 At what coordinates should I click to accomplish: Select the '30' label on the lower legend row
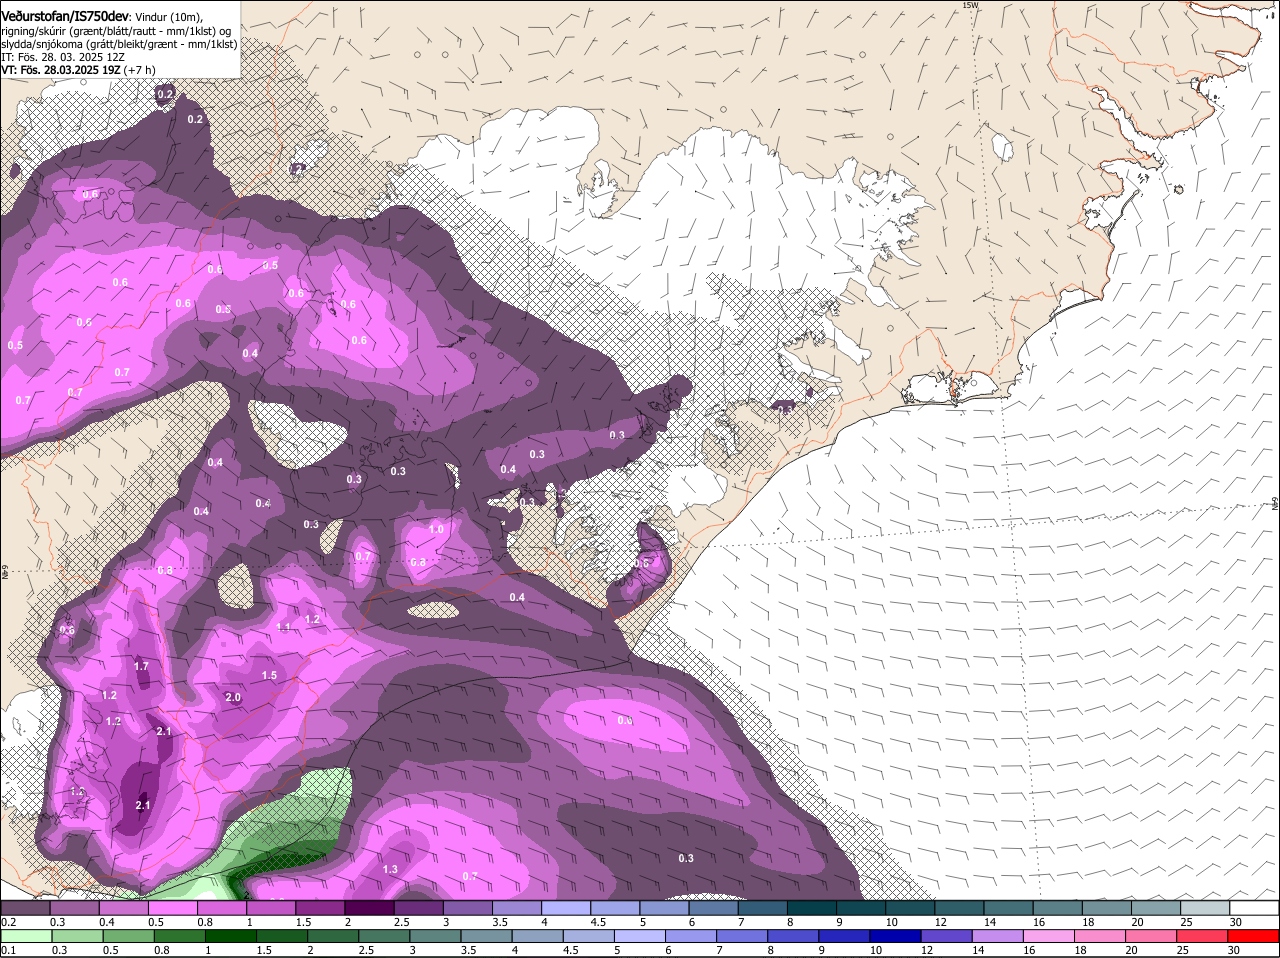tap(1236, 950)
